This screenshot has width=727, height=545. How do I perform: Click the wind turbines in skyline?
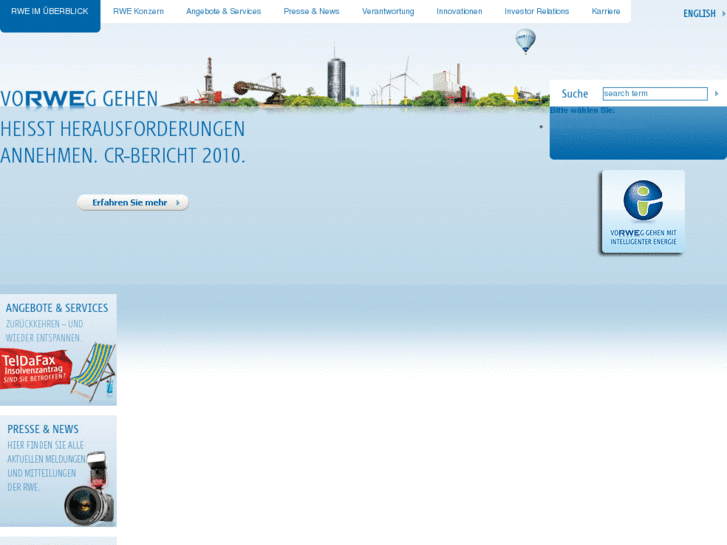click(393, 81)
